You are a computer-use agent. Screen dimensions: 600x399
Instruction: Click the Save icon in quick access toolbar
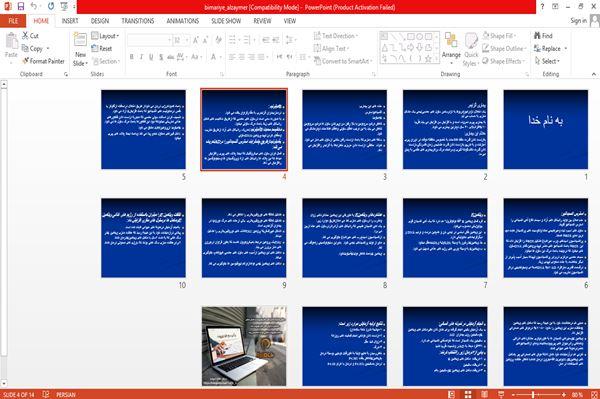(x=21, y=6)
